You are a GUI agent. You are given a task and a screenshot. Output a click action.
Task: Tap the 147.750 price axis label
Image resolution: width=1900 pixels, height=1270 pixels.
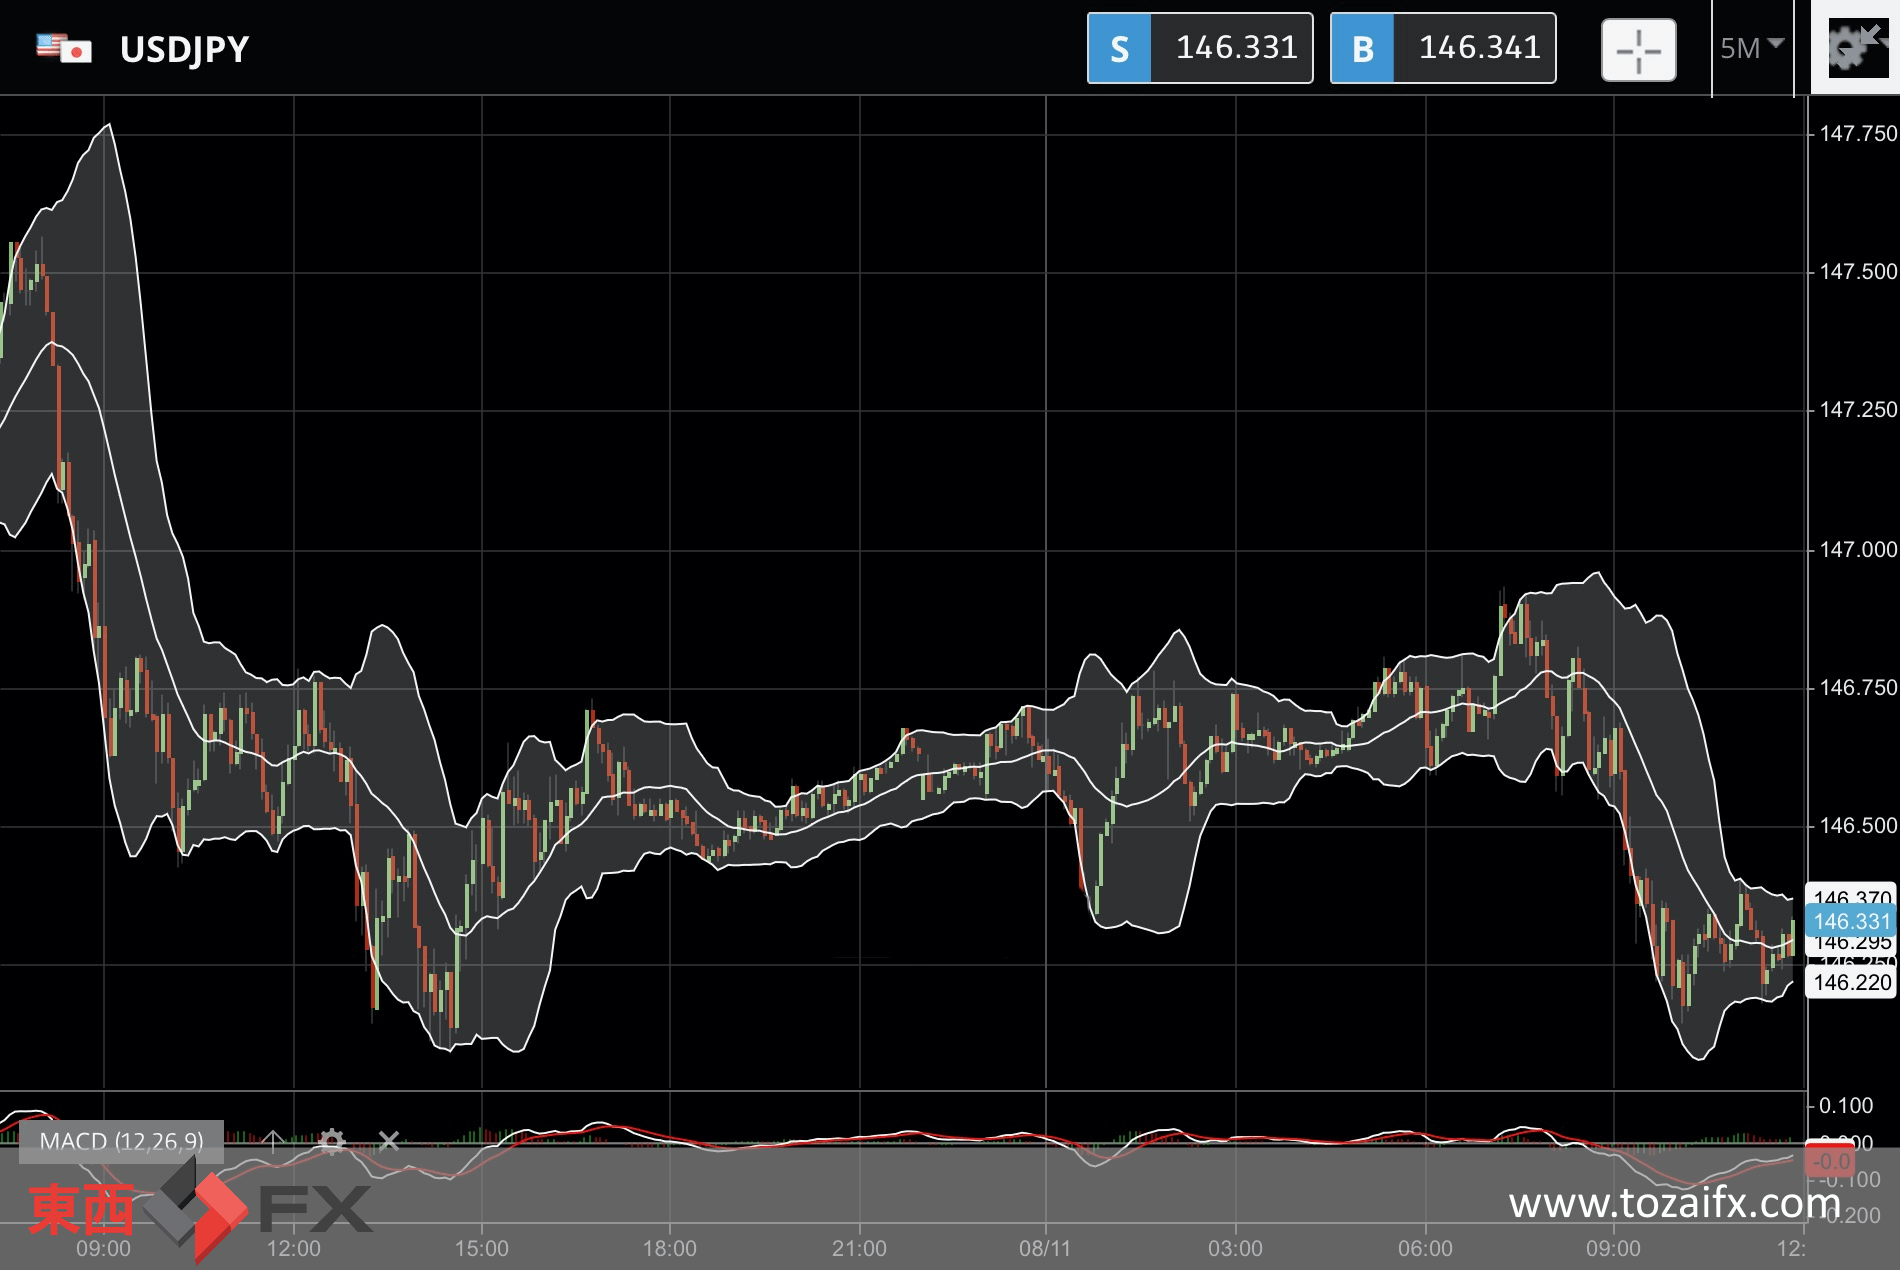(x=1857, y=133)
